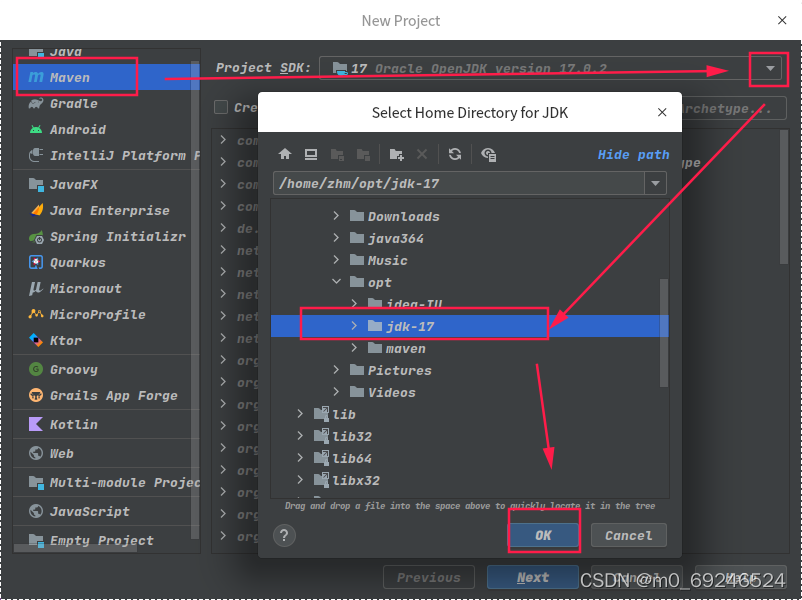Click the file tree vertical scrollbar
The image size is (802, 600).
click(x=663, y=332)
